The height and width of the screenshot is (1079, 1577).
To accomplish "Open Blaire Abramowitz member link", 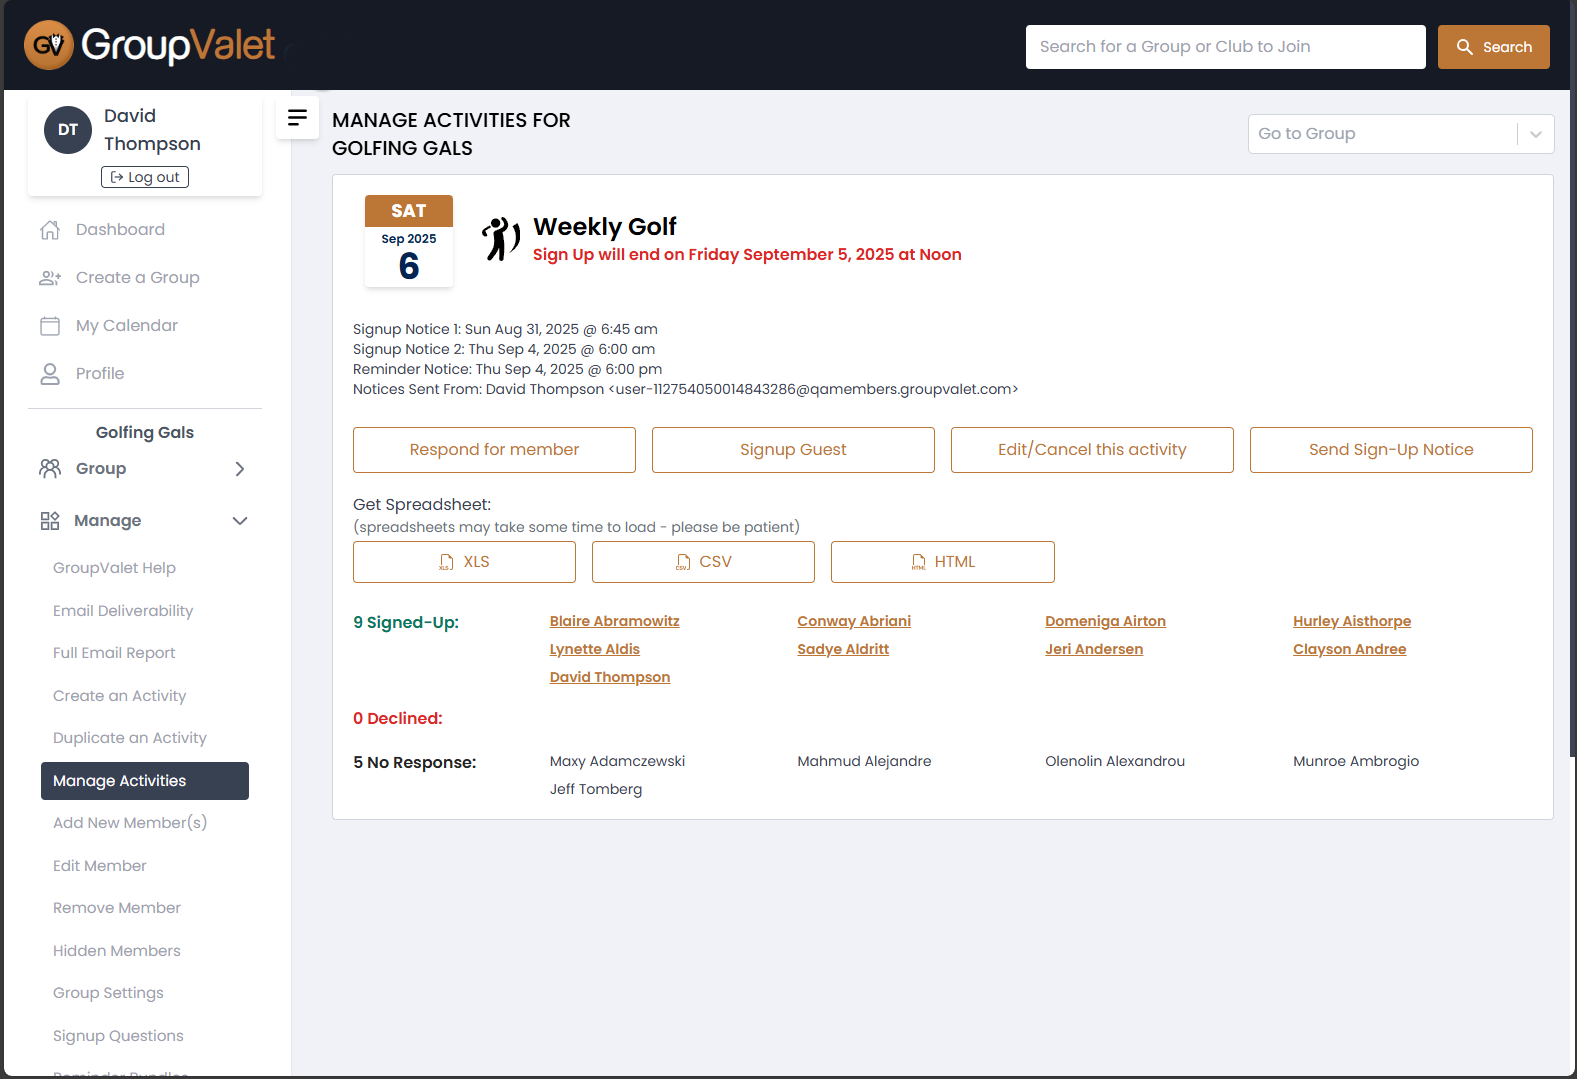I will pyautogui.click(x=614, y=621).
